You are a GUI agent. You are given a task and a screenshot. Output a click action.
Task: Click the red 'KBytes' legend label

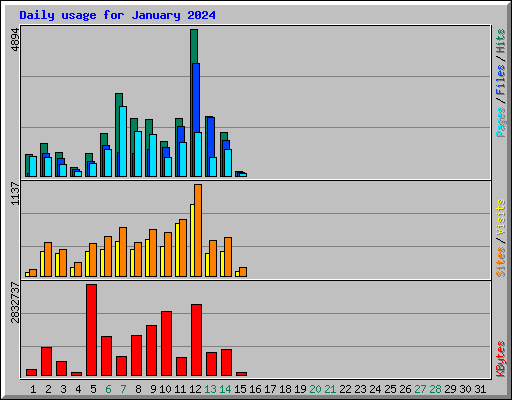pyautogui.click(x=501, y=359)
